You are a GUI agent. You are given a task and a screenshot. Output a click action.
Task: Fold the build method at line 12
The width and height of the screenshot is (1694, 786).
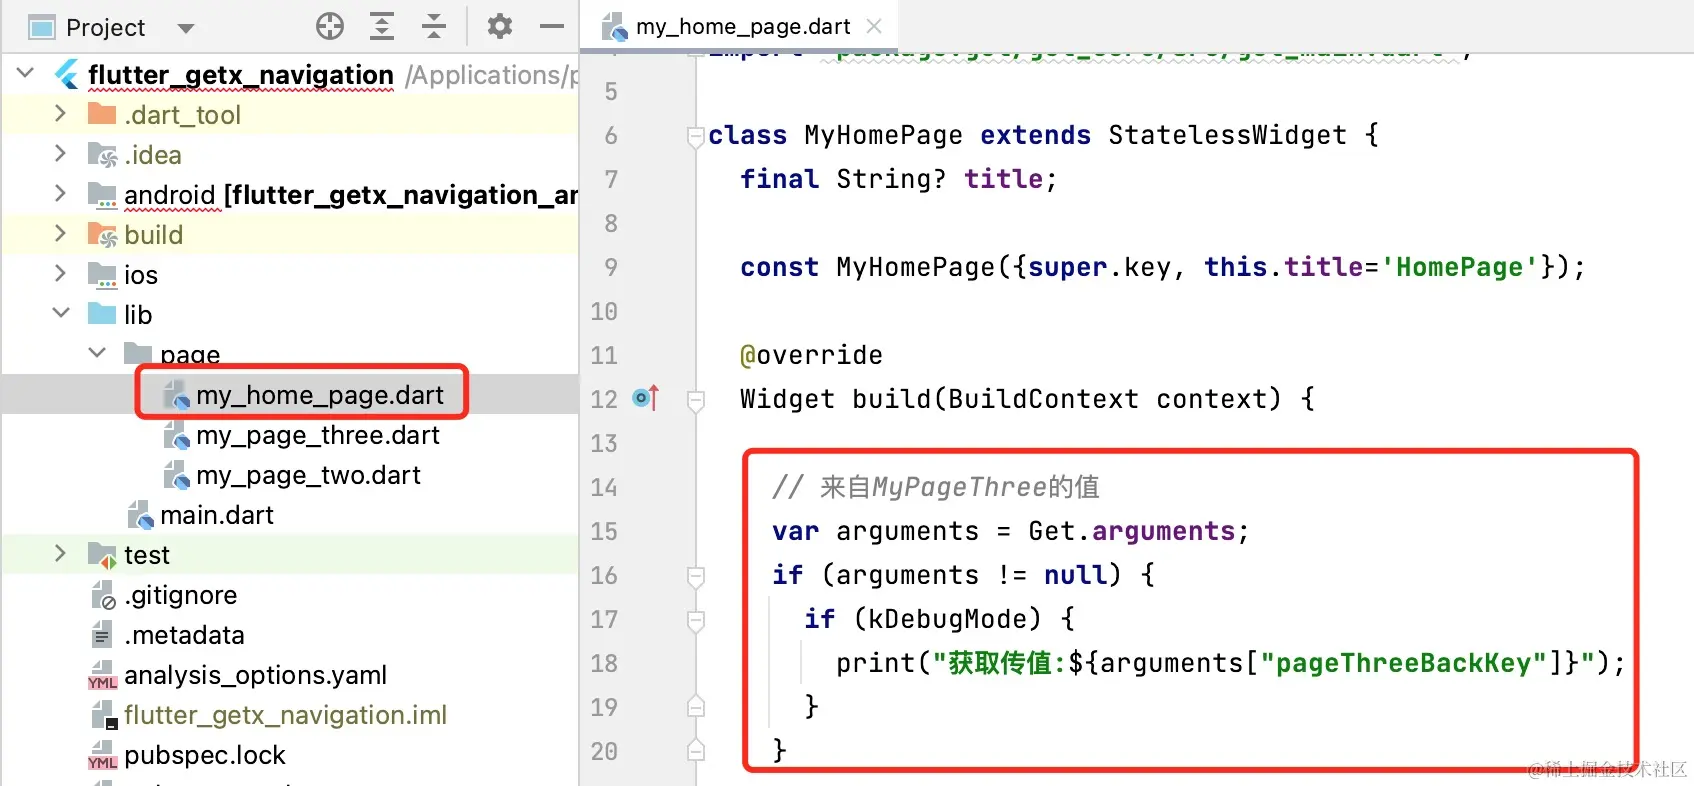point(696,400)
